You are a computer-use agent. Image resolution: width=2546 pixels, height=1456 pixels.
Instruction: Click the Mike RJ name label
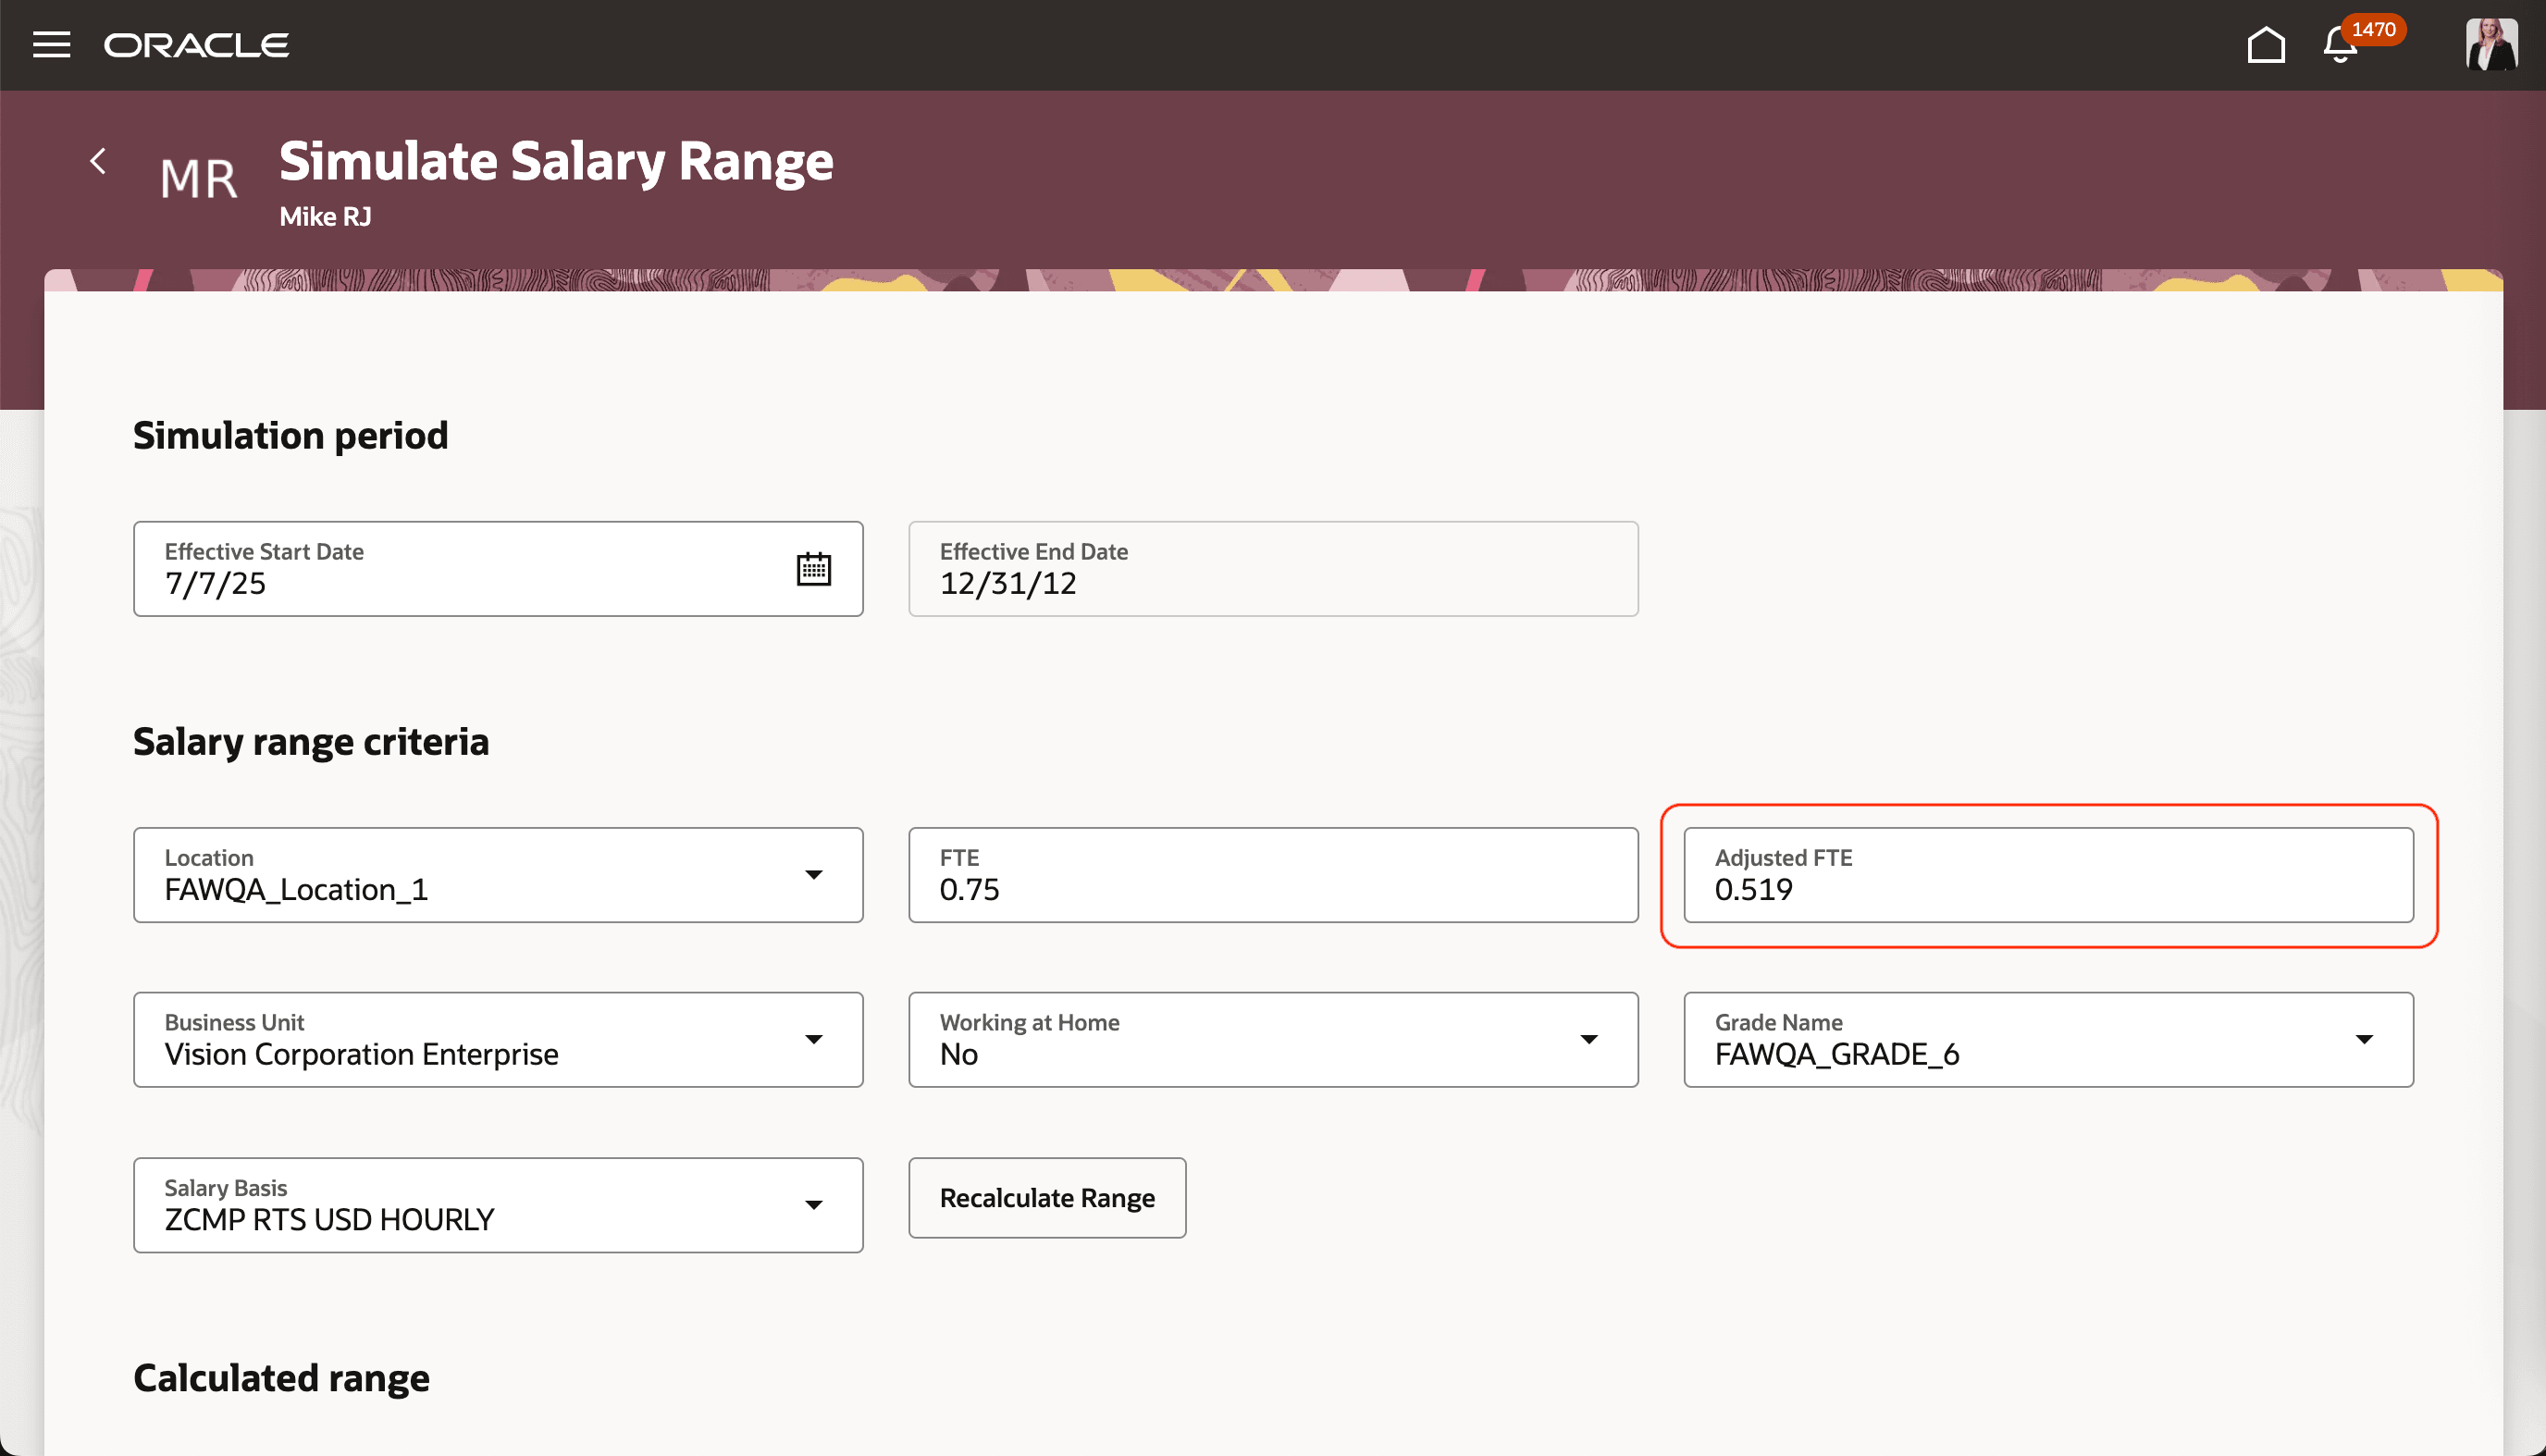pos(325,216)
